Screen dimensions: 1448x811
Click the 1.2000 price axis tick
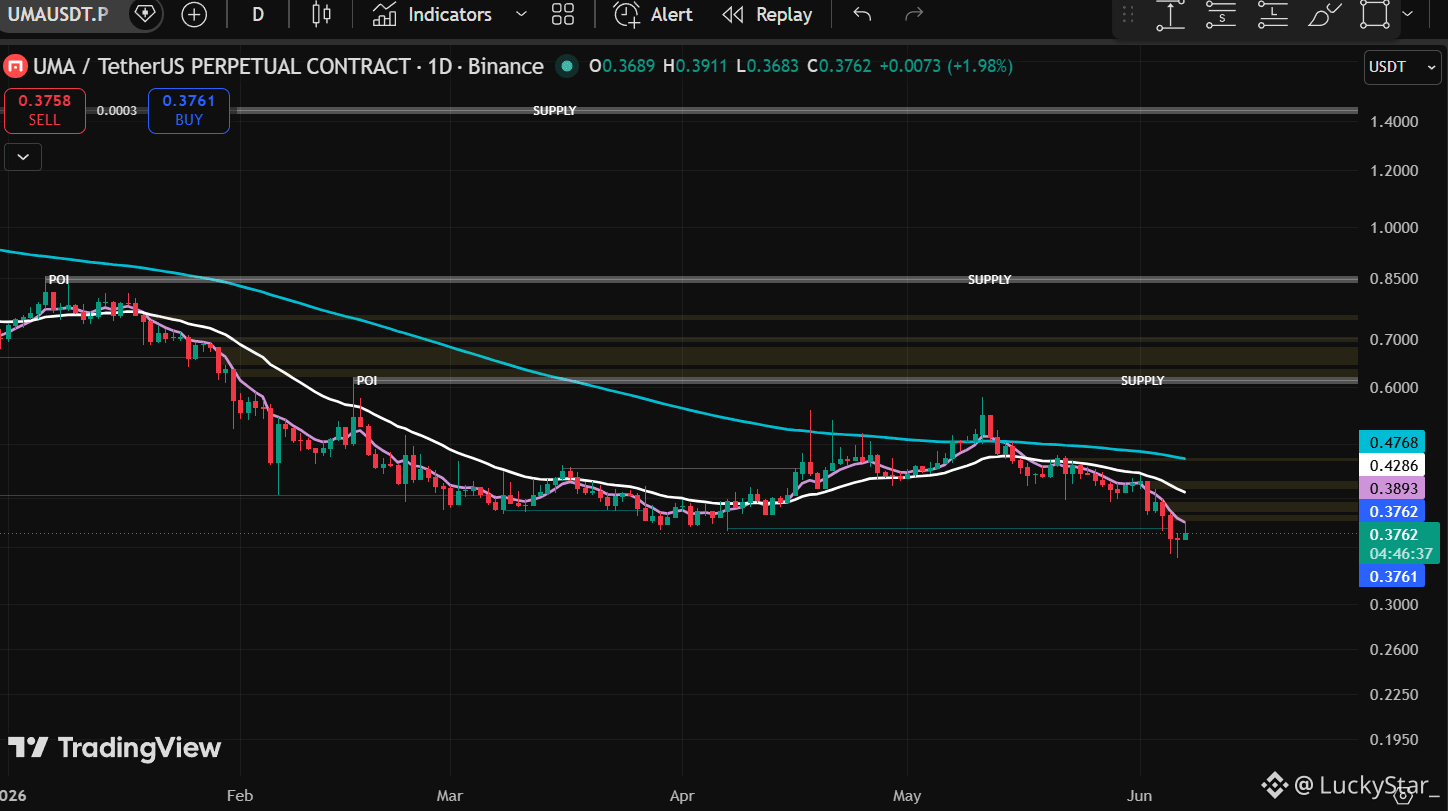pyautogui.click(x=1395, y=171)
